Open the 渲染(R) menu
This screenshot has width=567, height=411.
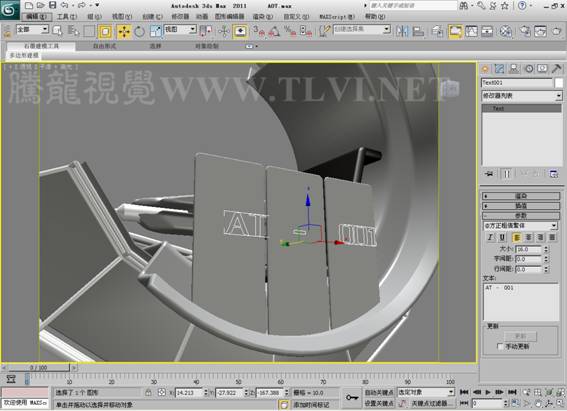pos(263,17)
